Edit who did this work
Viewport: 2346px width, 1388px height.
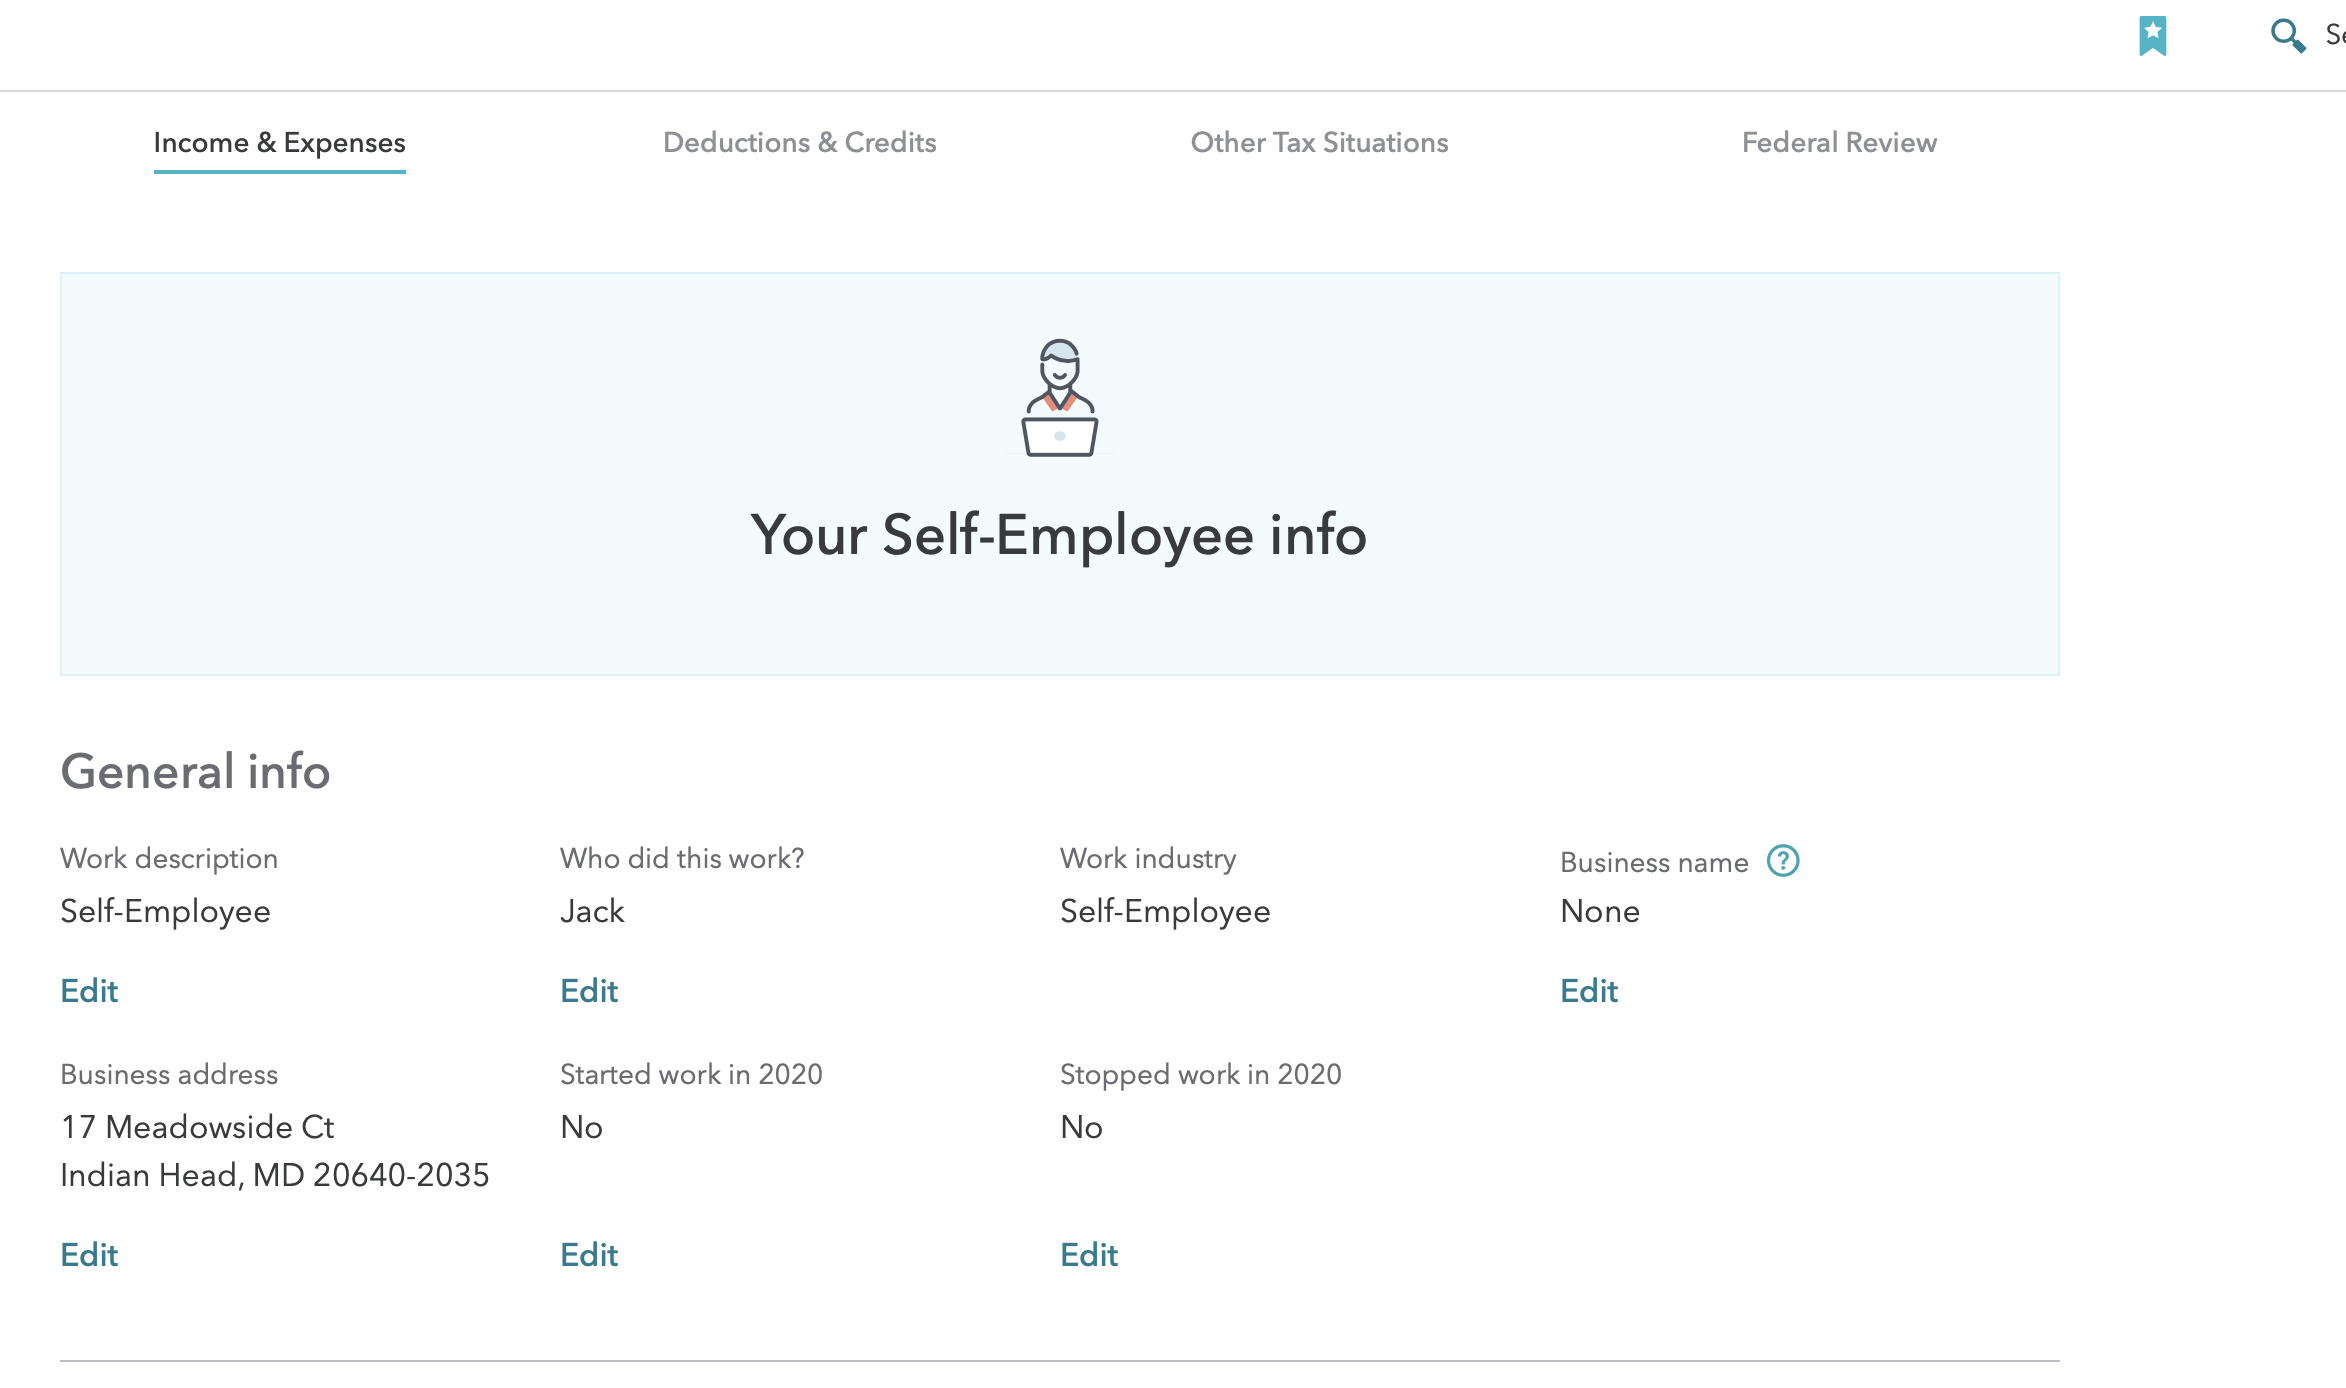click(x=589, y=991)
